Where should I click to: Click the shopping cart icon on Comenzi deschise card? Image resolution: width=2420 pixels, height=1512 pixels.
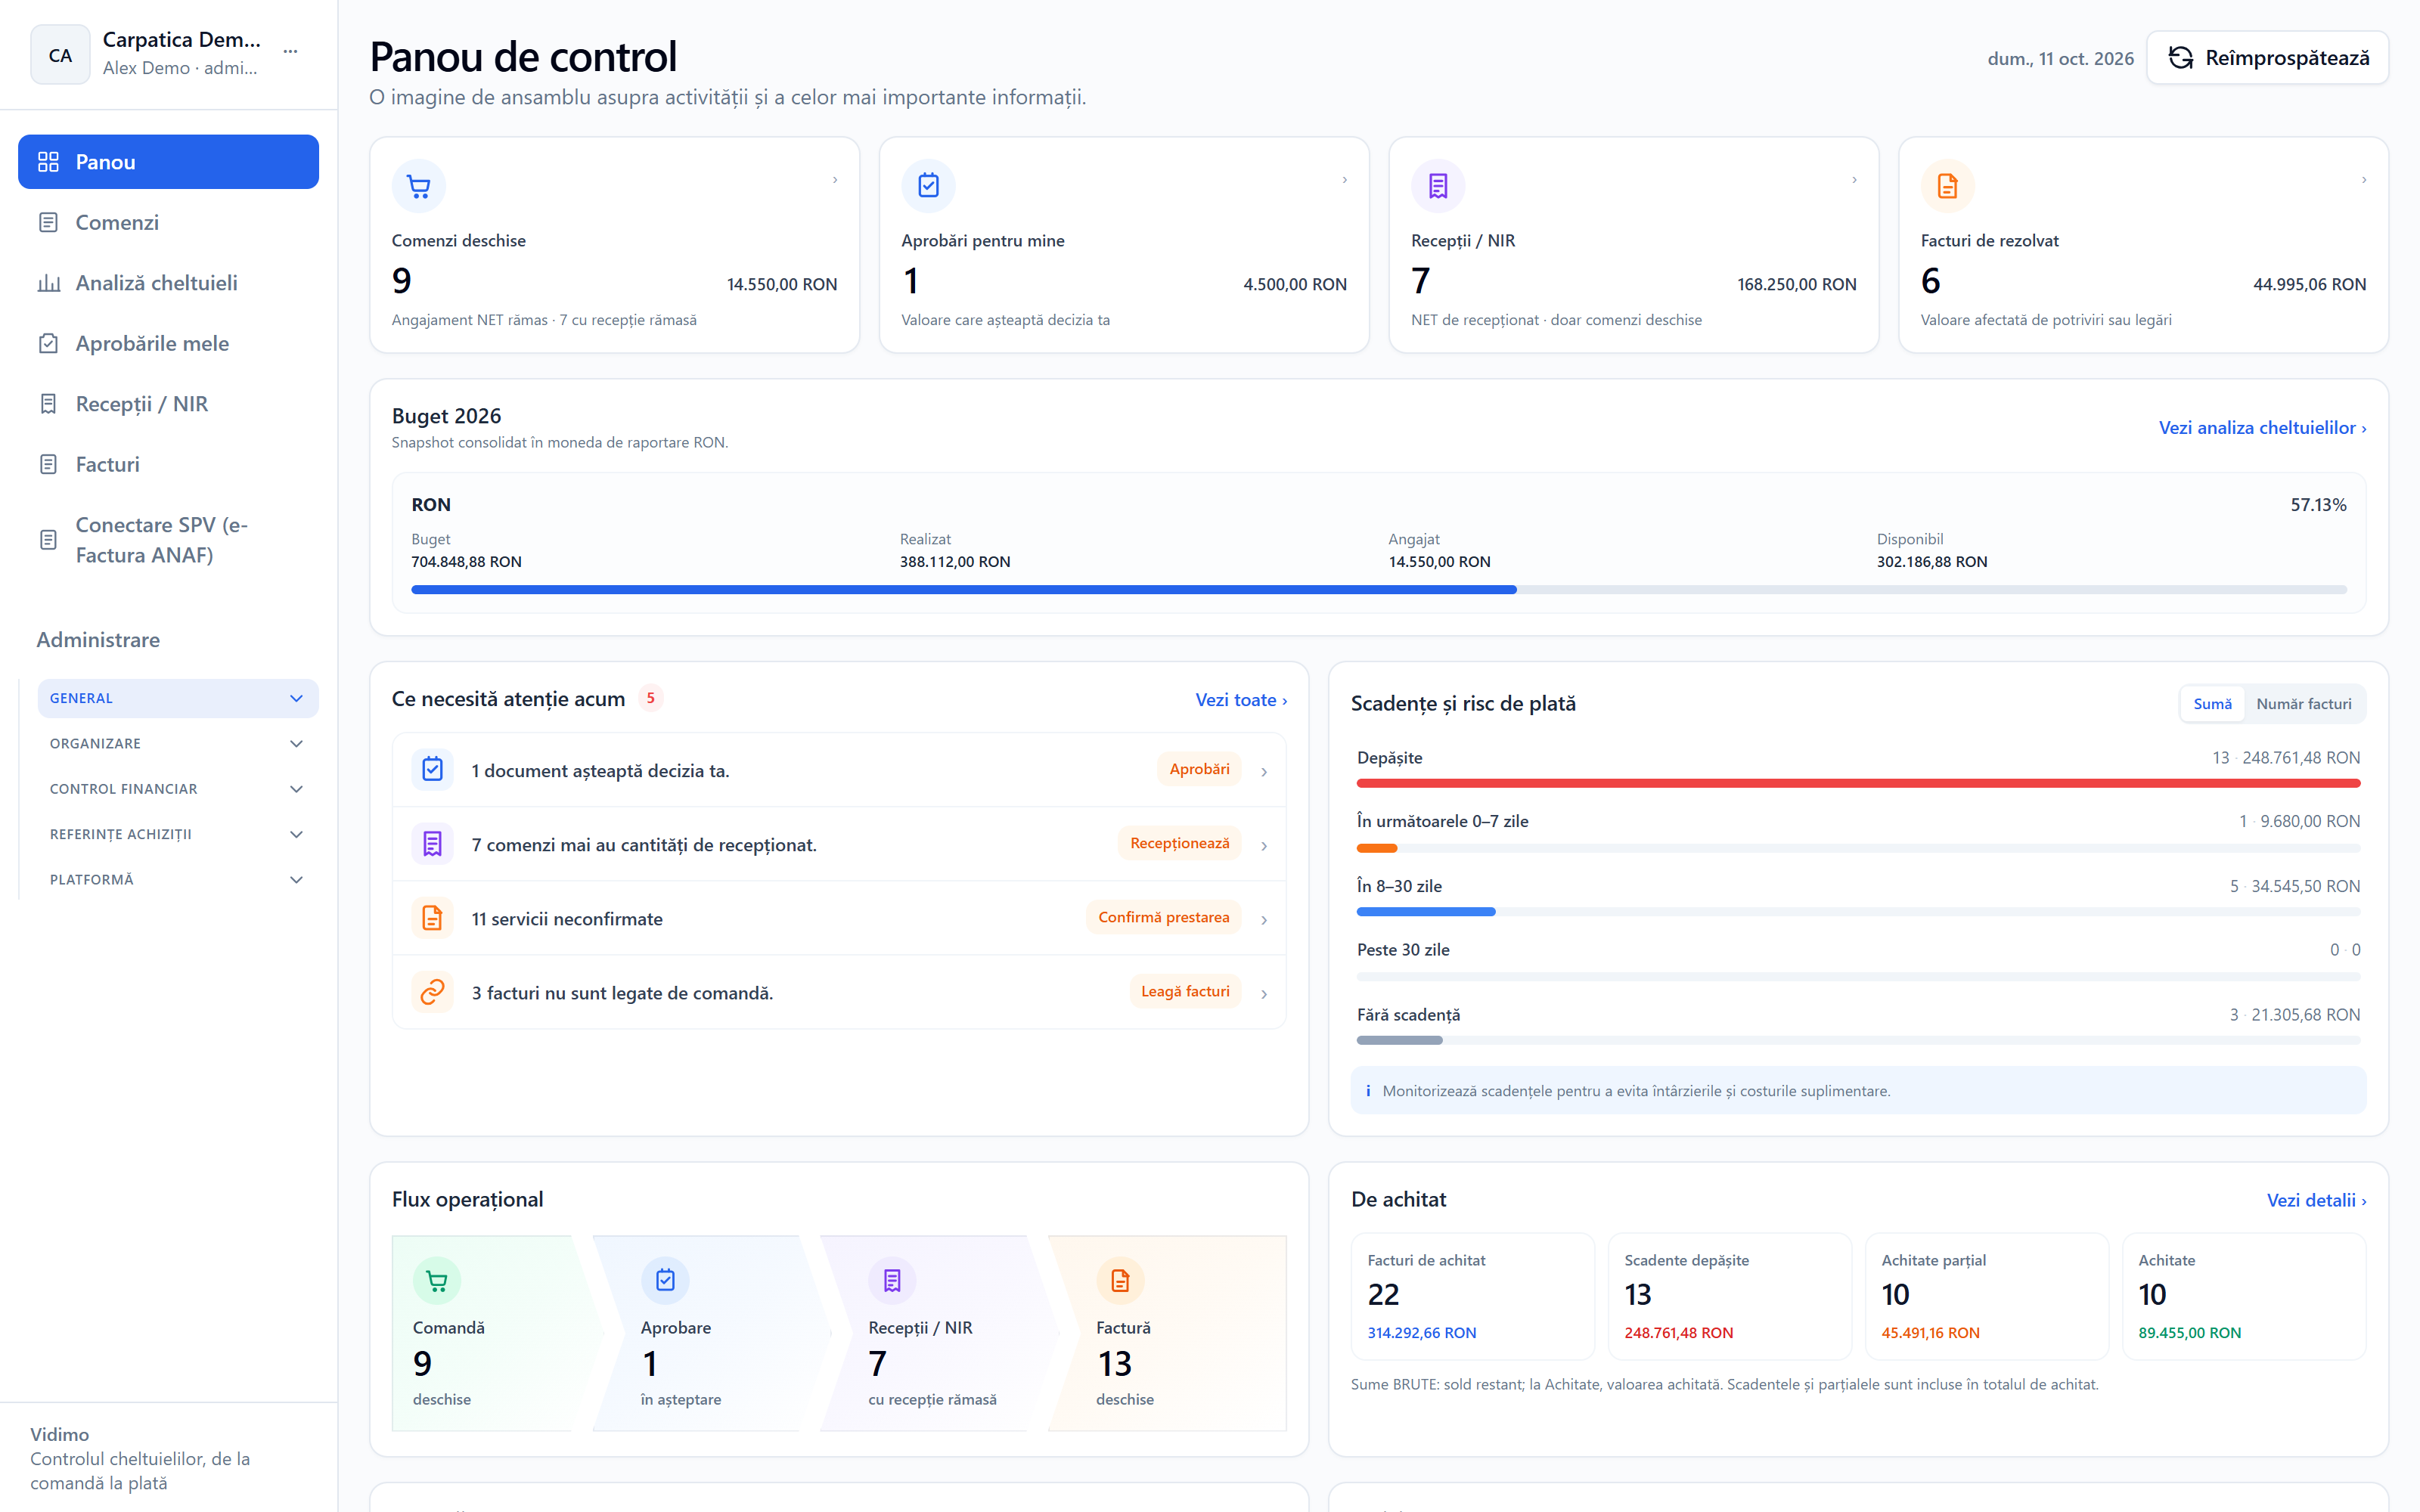[x=418, y=186]
